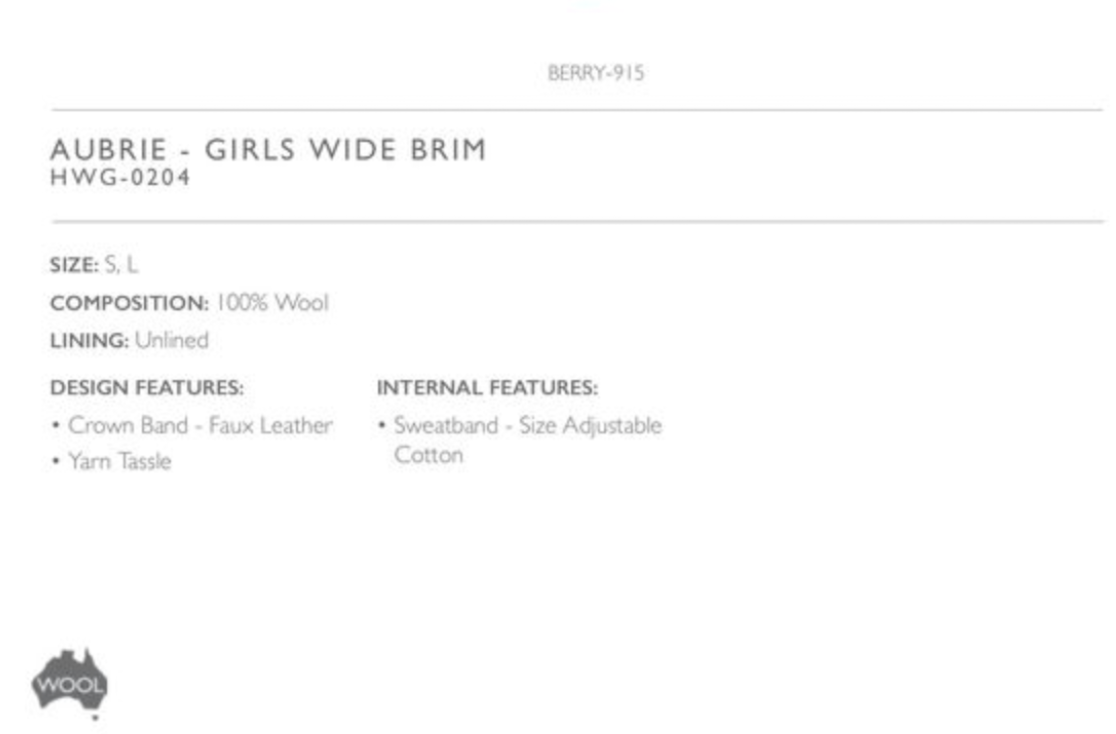Click the small dot beneath the Wool logo

[95, 718]
